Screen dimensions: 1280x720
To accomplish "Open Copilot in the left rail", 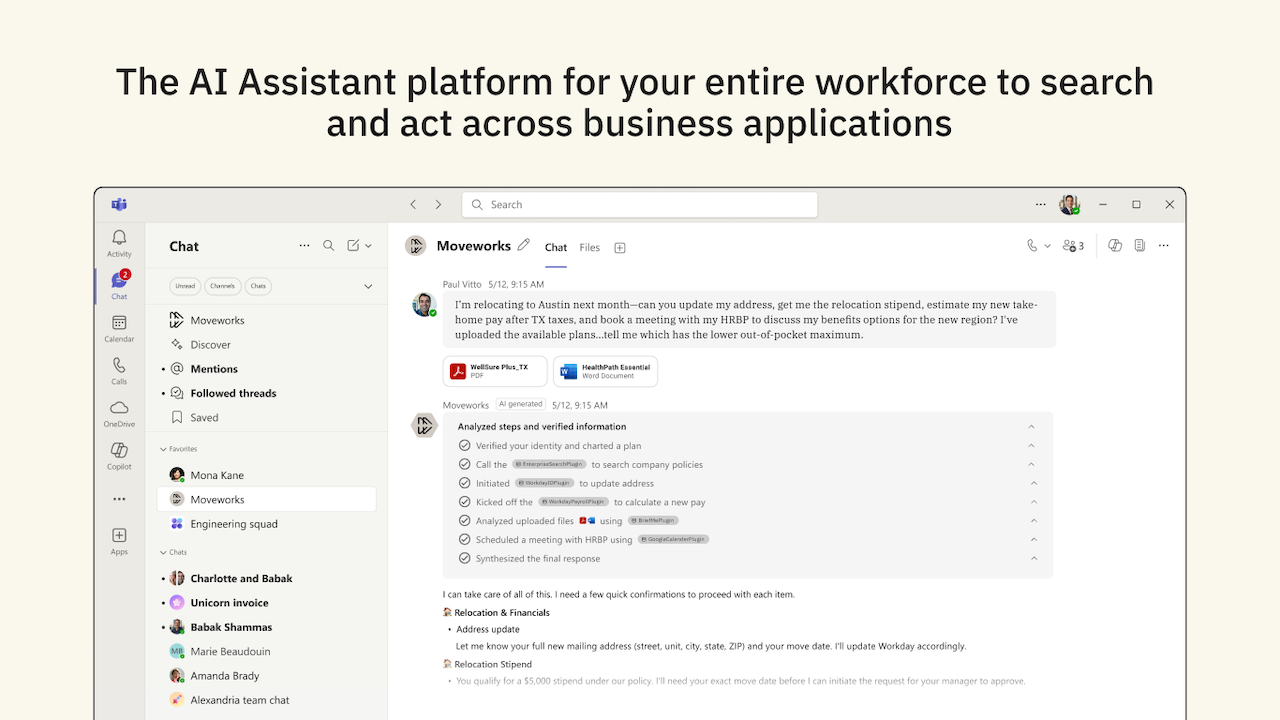I will [x=119, y=456].
